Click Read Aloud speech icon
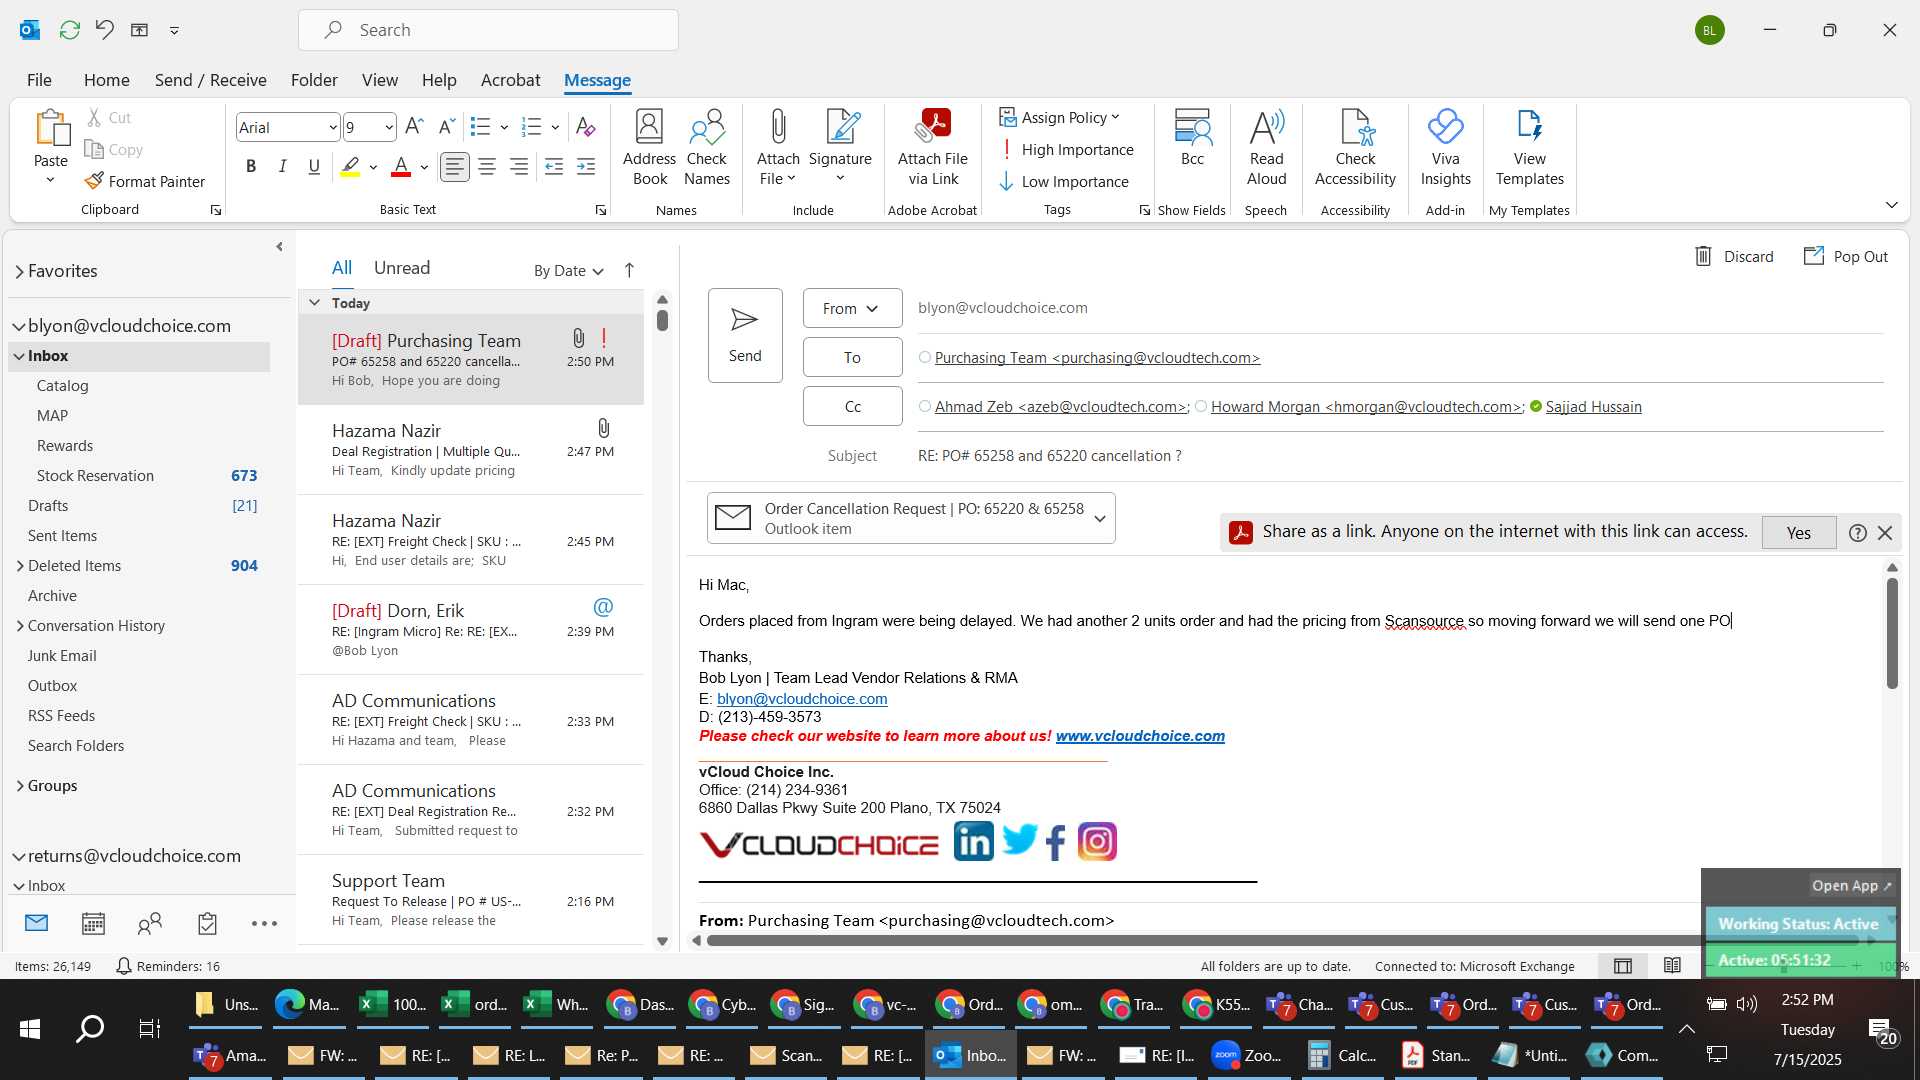This screenshot has width=1920, height=1080. pyautogui.click(x=1266, y=148)
